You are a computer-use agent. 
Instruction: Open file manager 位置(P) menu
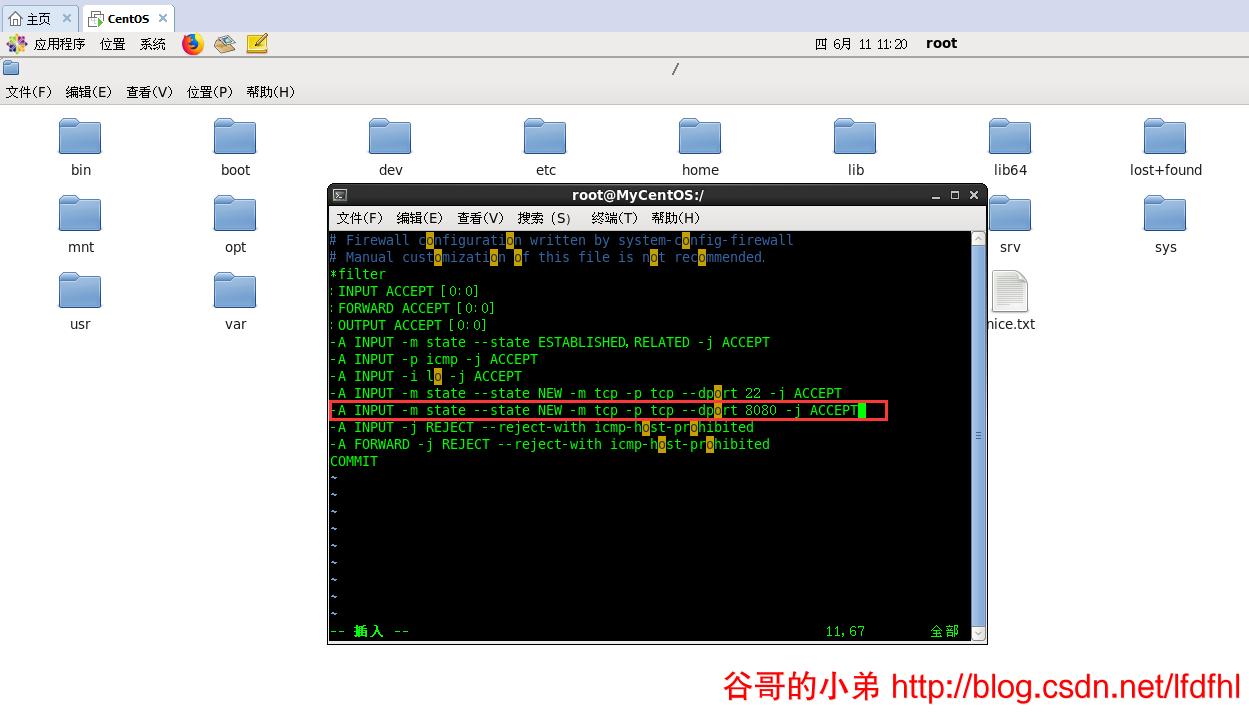tap(210, 92)
